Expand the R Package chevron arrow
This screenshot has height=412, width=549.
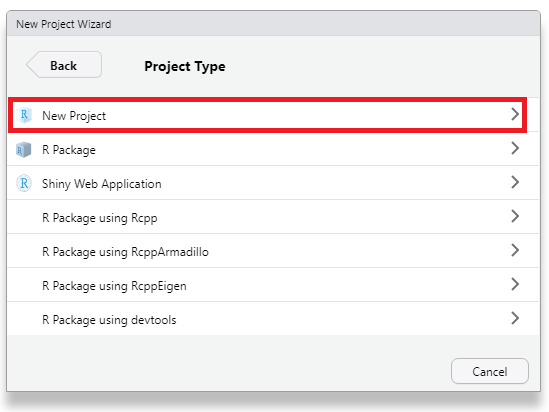coord(515,148)
